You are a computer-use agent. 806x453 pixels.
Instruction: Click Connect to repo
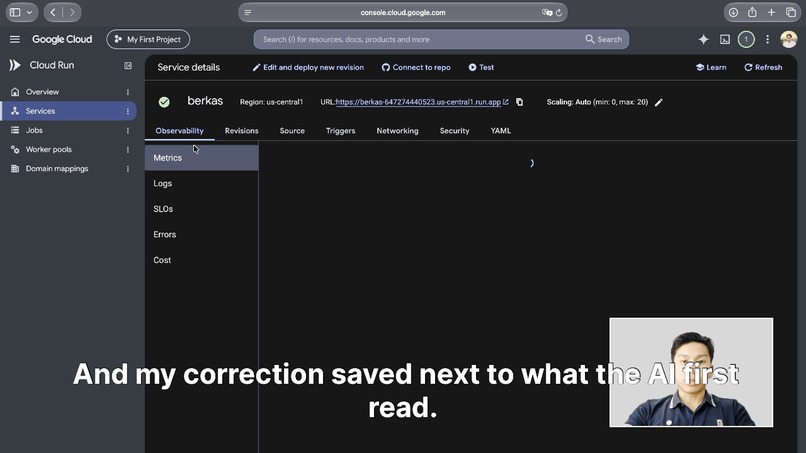[x=416, y=67]
